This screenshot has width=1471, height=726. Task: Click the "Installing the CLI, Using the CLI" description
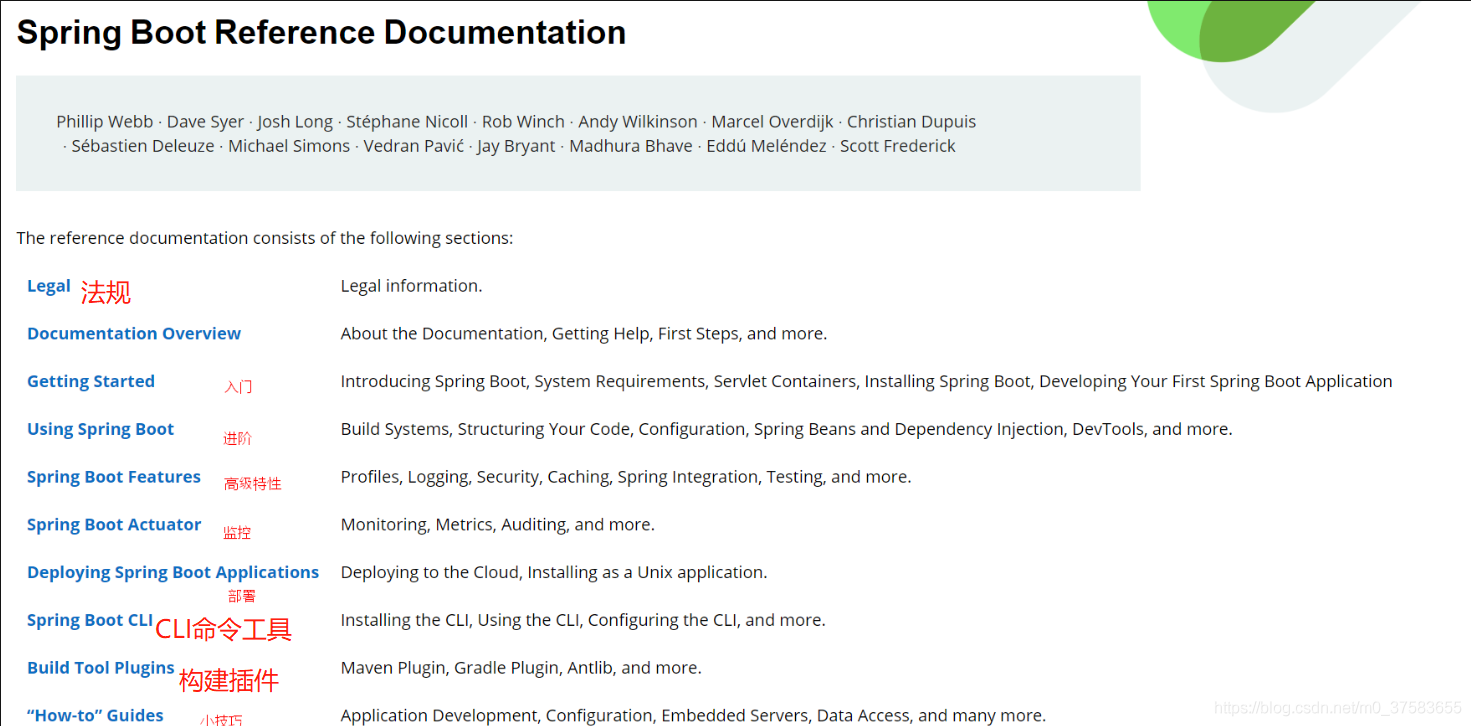[x=583, y=621]
